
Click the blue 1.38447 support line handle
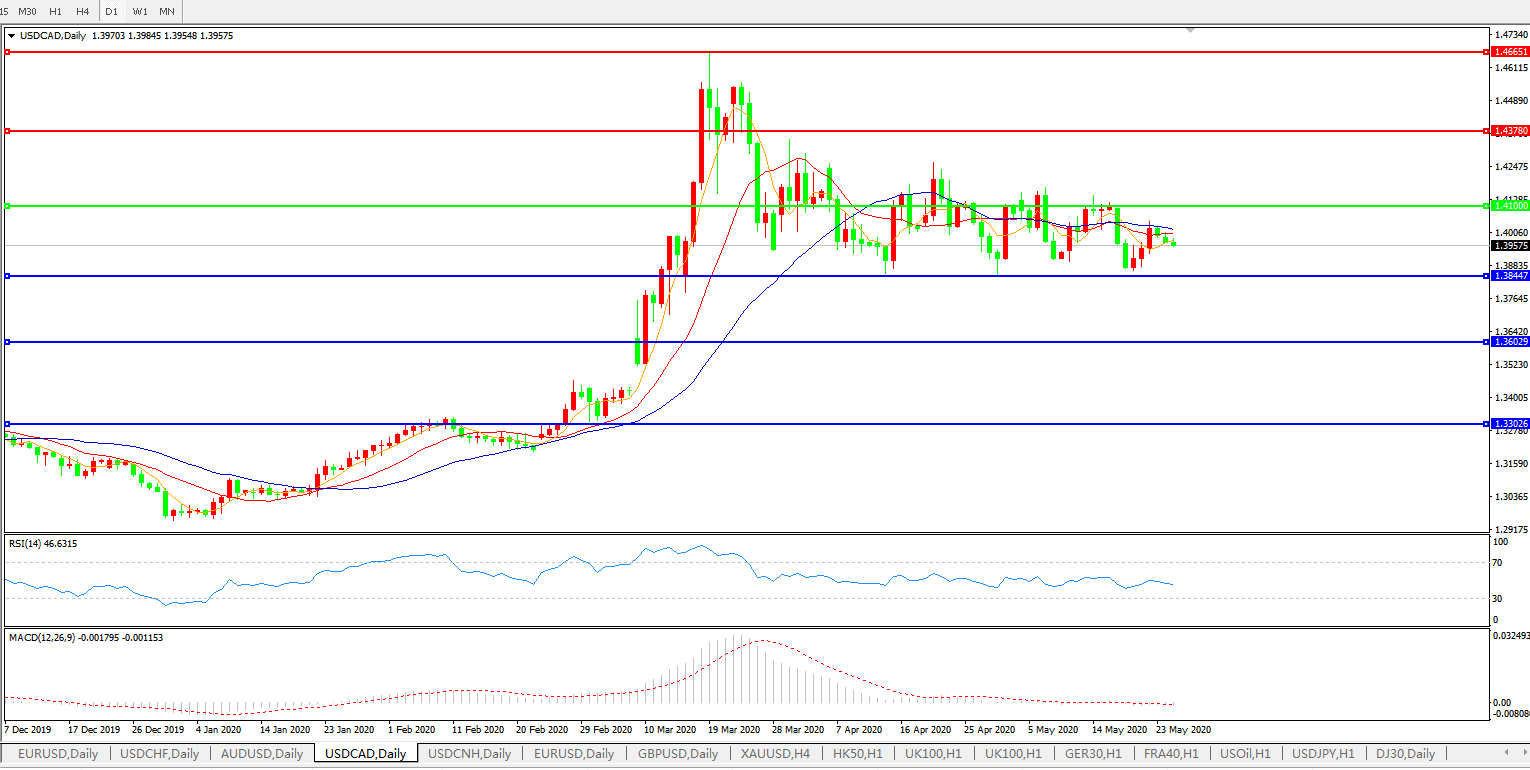pyautogui.click(x=7, y=276)
